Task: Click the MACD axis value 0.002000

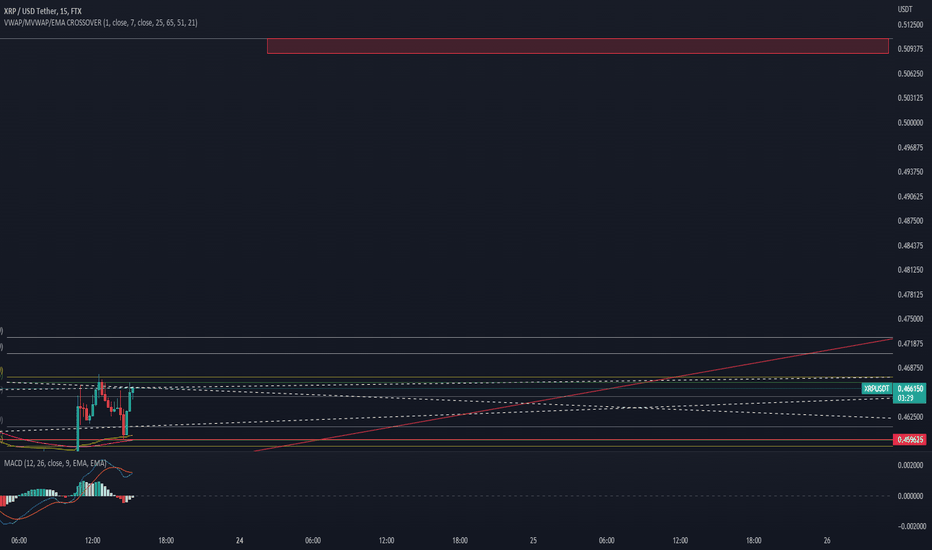Action: click(911, 465)
